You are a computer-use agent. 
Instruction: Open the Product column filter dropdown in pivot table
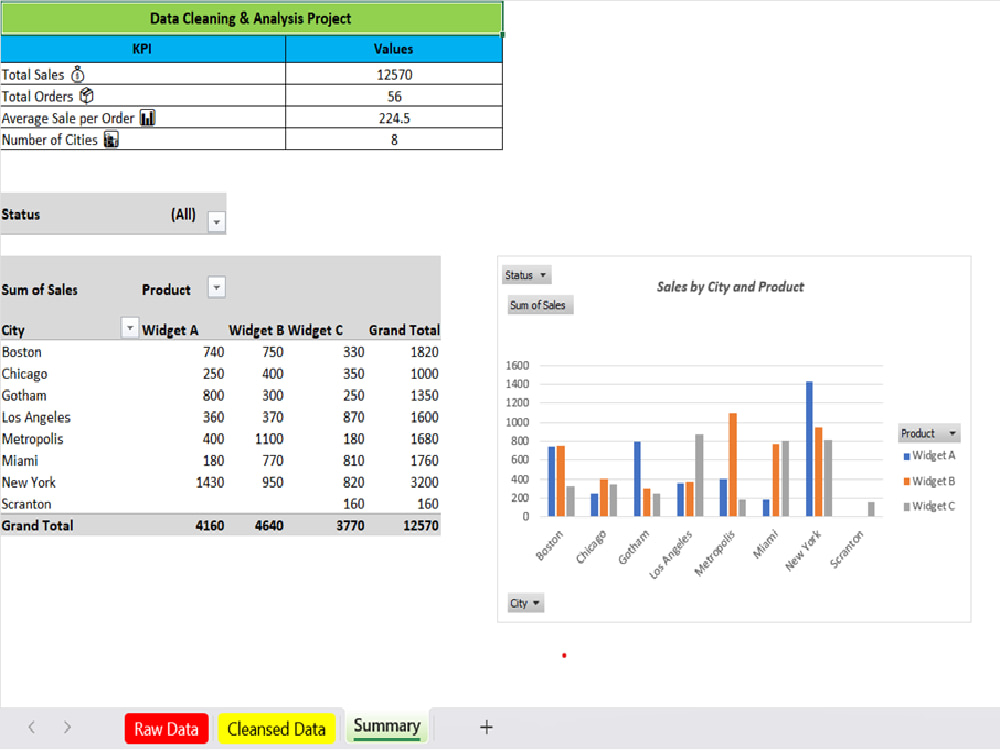pyautogui.click(x=217, y=288)
